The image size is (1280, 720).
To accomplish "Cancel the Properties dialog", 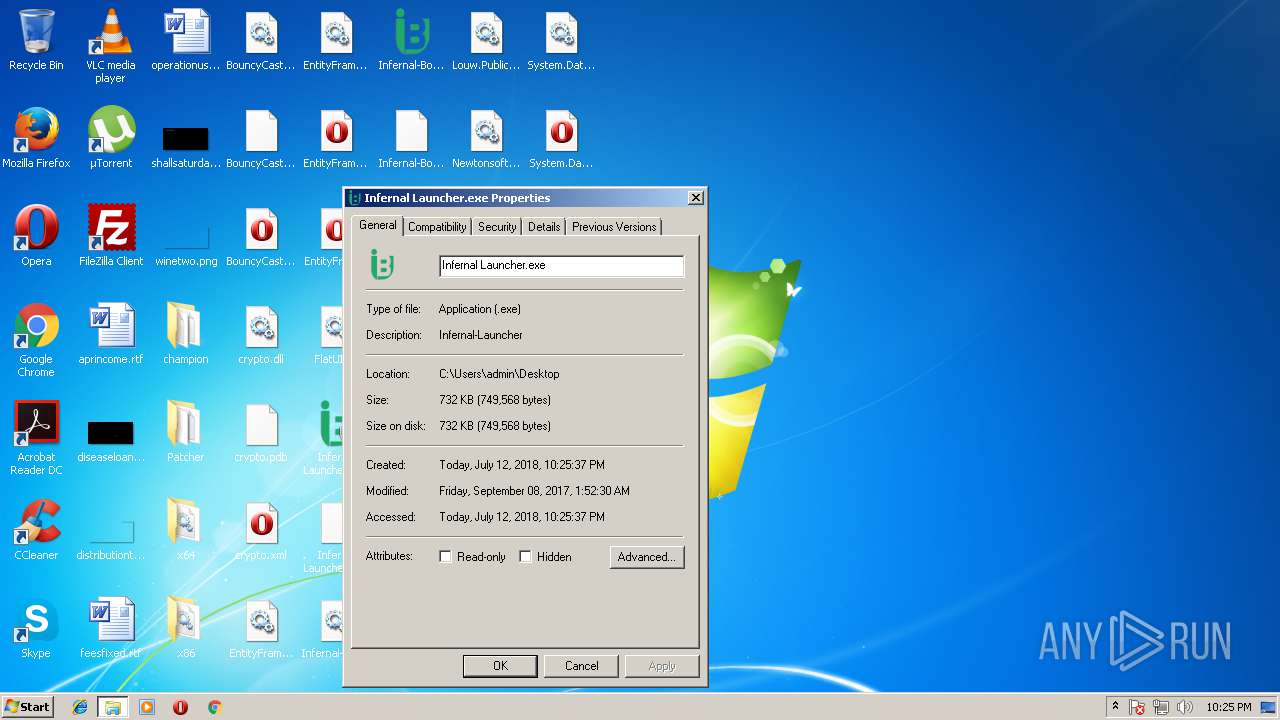I will 581,666.
